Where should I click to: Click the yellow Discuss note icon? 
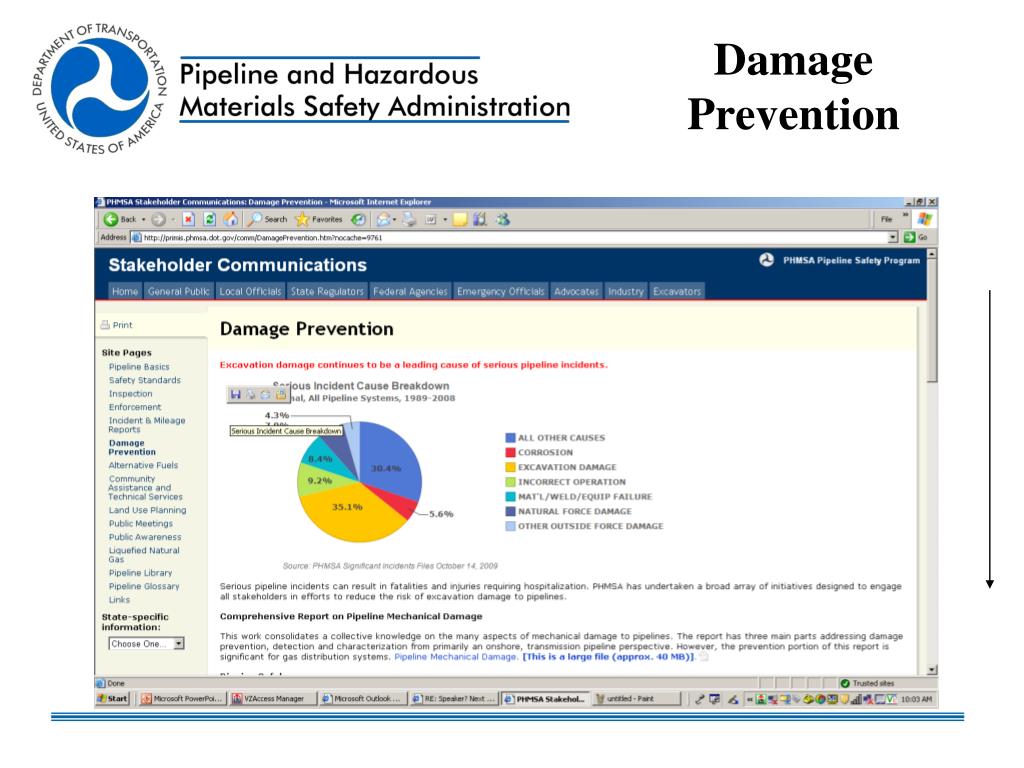(x=460, y=219)
